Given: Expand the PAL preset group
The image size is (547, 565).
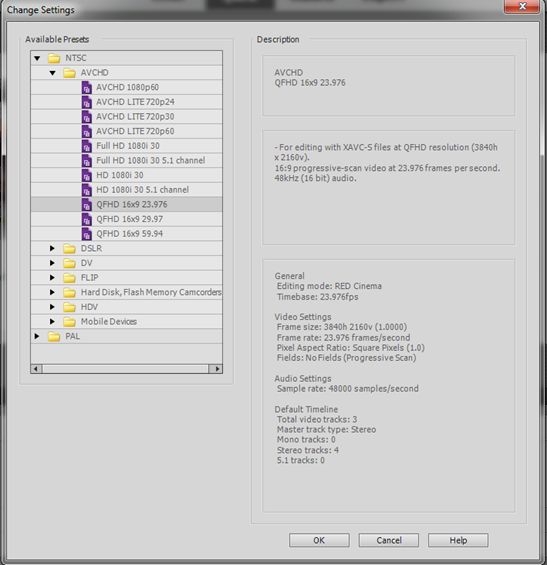Looking at the screenshot, I should (37, 336).
